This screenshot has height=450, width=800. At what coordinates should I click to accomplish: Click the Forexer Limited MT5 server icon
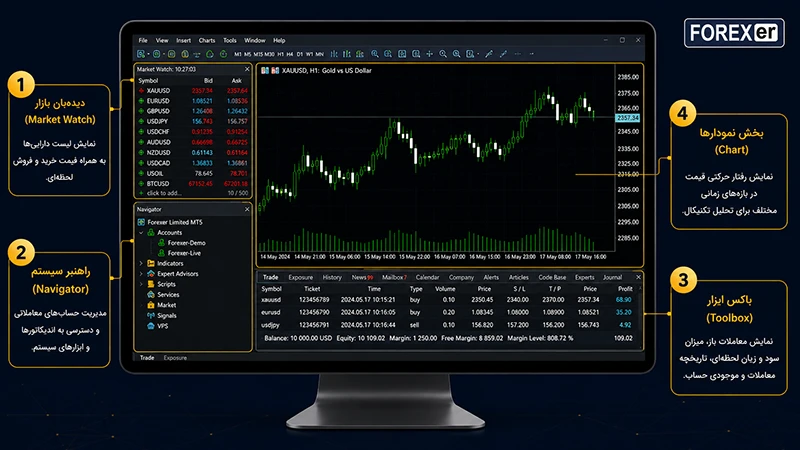[141, 222]
